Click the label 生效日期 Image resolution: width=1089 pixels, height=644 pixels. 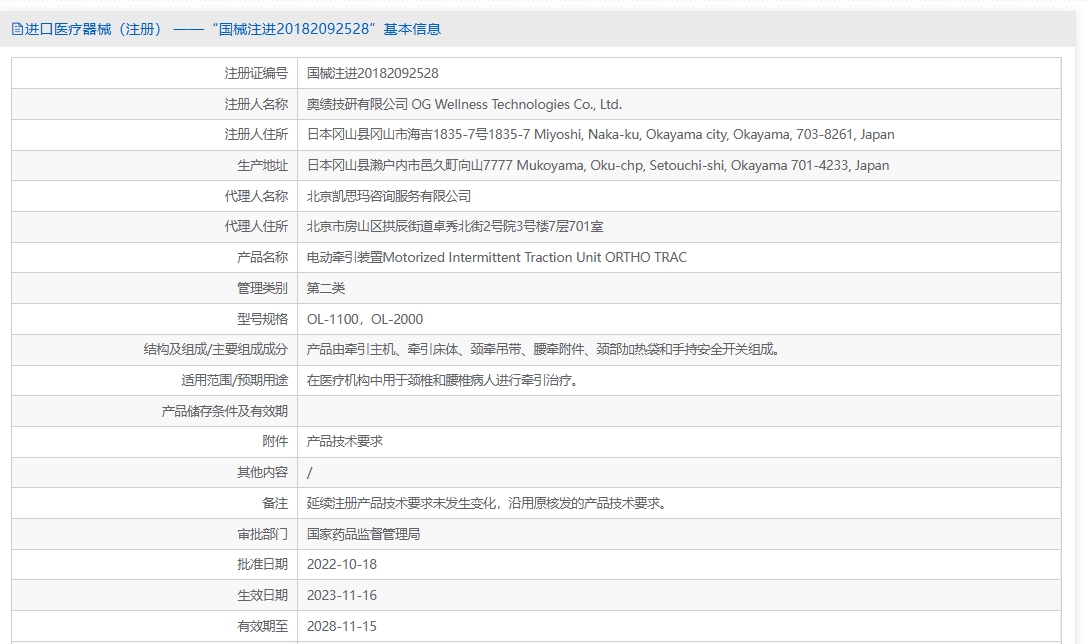pyautogui.click(x=262, y=595)
